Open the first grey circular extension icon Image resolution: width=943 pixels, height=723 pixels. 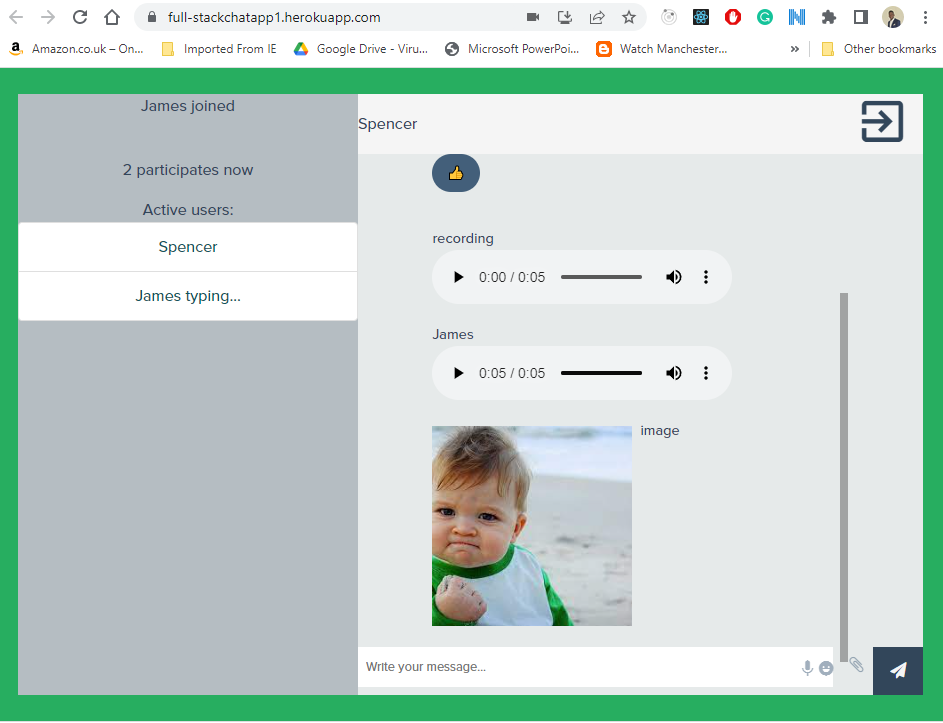(669, 17)
